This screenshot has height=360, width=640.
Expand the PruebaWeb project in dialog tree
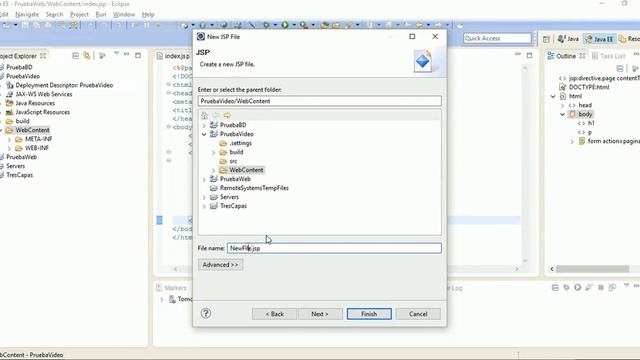(x=204, y=179)
